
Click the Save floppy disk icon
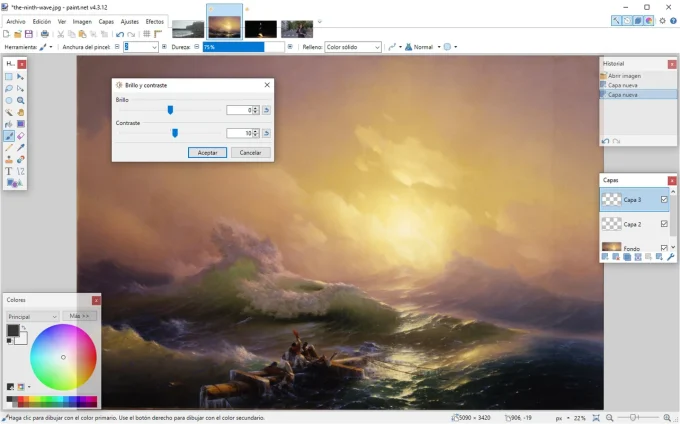[29, 34]
